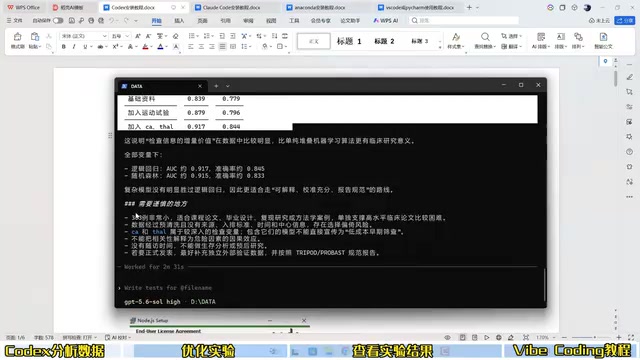The image size is (640, 360).
Task: Click the Format Painter icon
Action: [18, 37]
